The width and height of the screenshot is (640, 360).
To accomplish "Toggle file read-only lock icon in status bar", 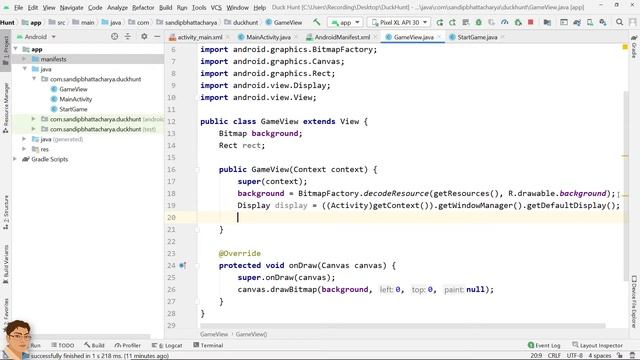I will point(620,356).
